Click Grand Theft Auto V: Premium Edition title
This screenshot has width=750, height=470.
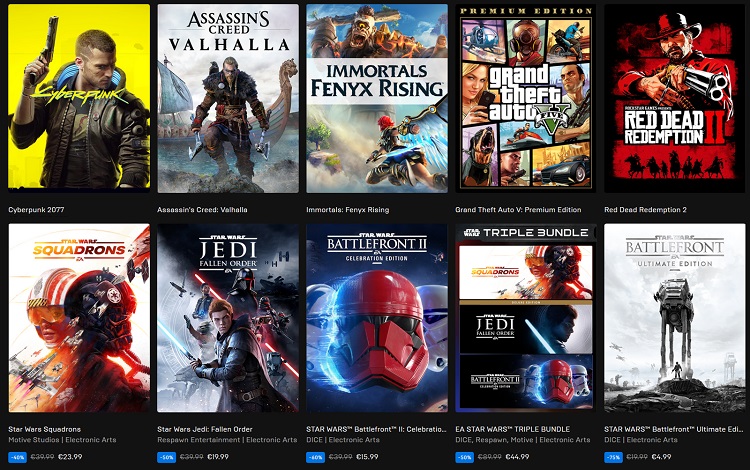pos(518,209)
